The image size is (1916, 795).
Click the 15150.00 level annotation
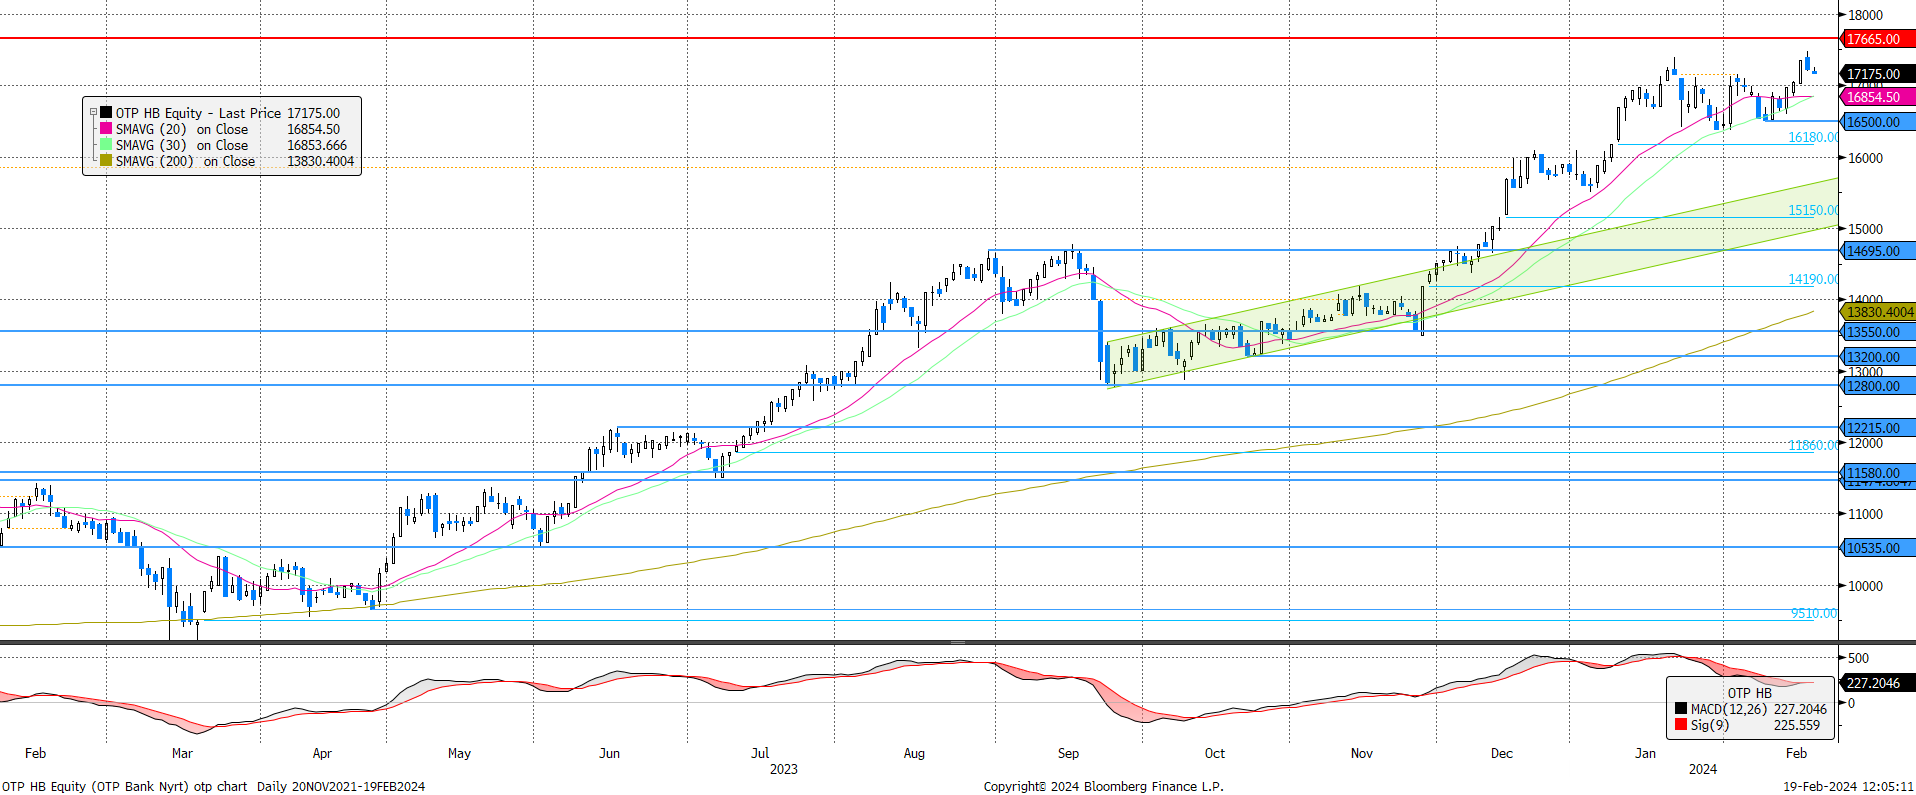(1813, 210)
